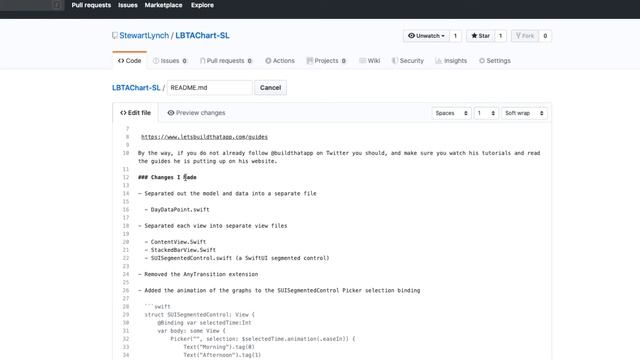Open the Unwatch dropdown button
Screen dimensions: 640x360
click(426, 36)
